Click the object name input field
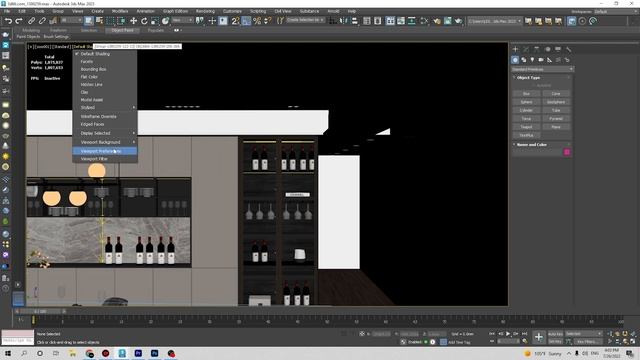640x360 pixels. [x=538, y=152]
